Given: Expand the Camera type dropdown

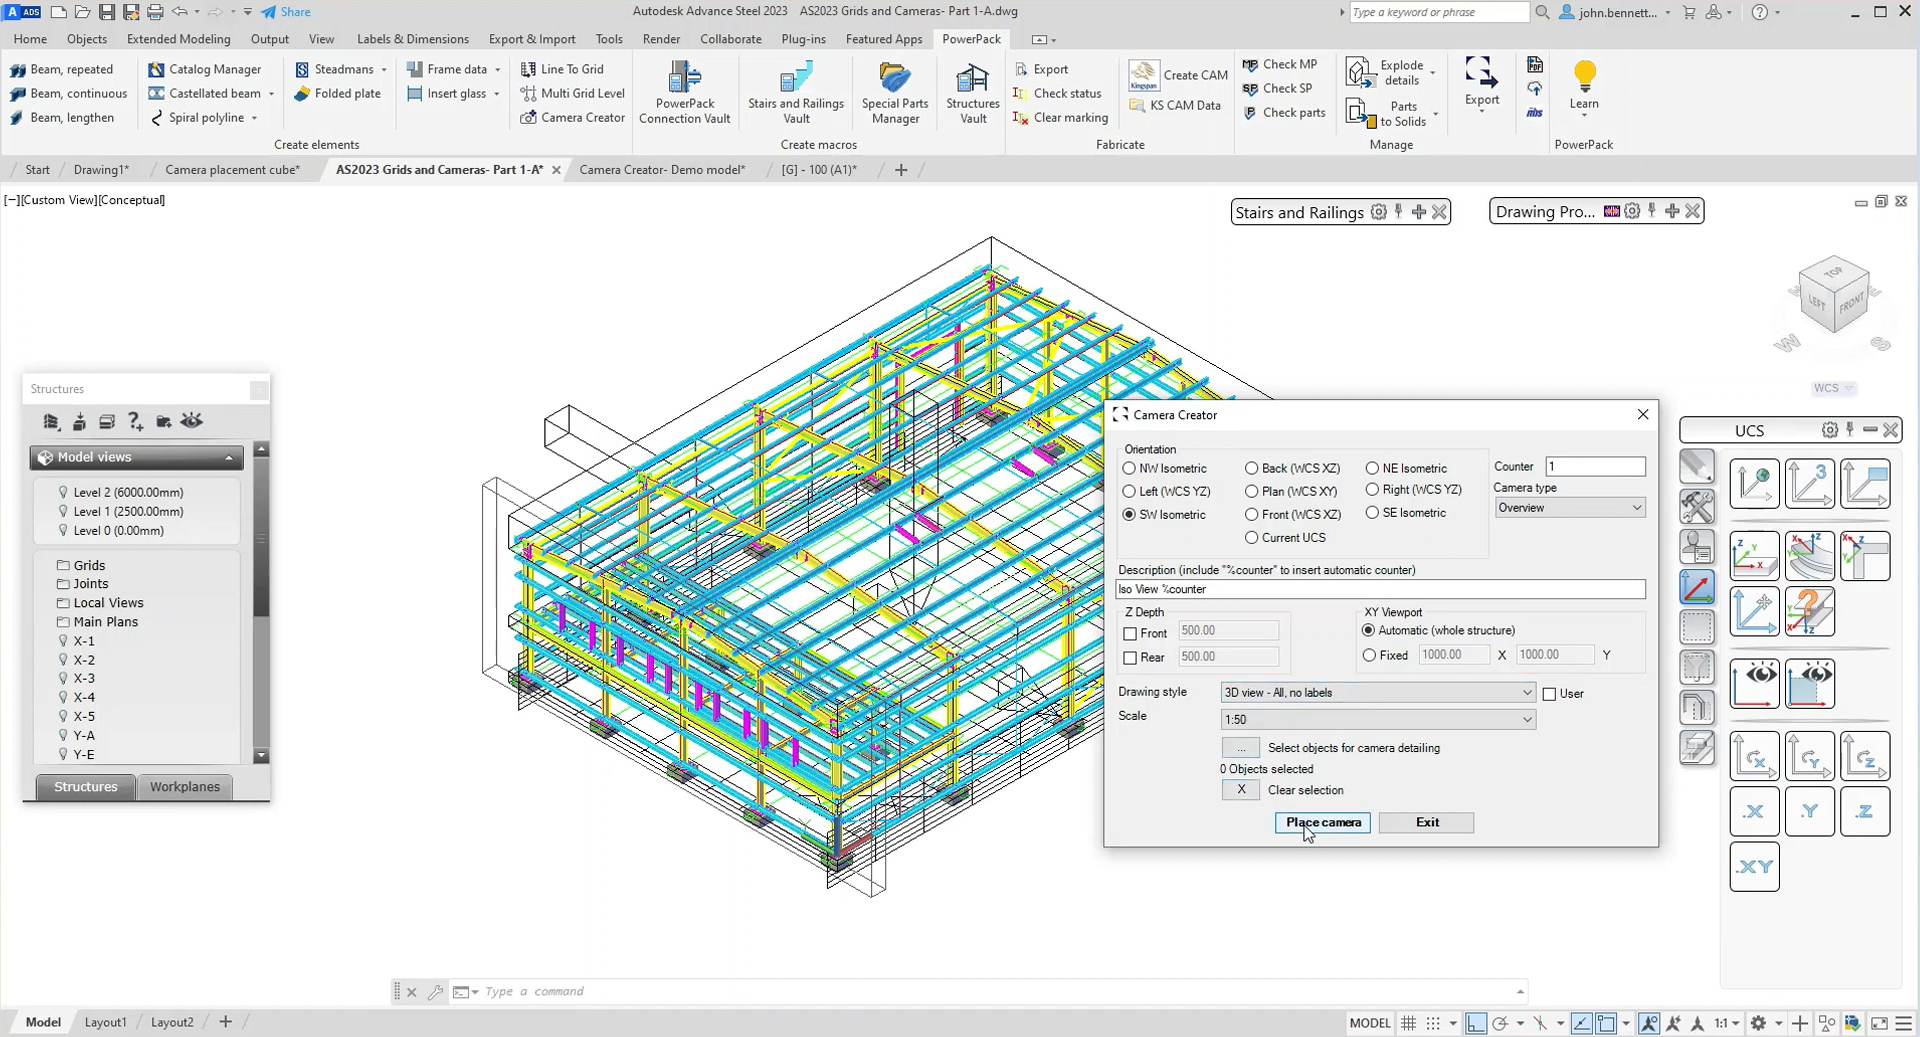Looking at the screenshot, I should [1570, 508].
